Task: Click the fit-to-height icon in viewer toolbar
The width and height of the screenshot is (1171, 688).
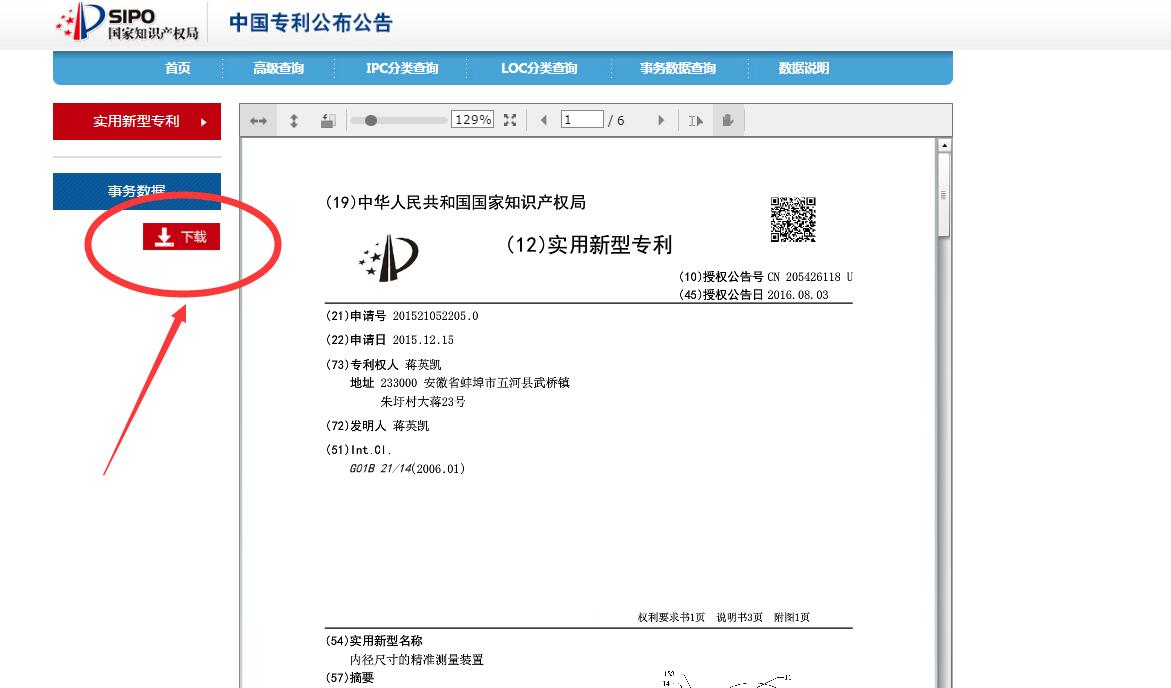Action: [x=294, y=121]
